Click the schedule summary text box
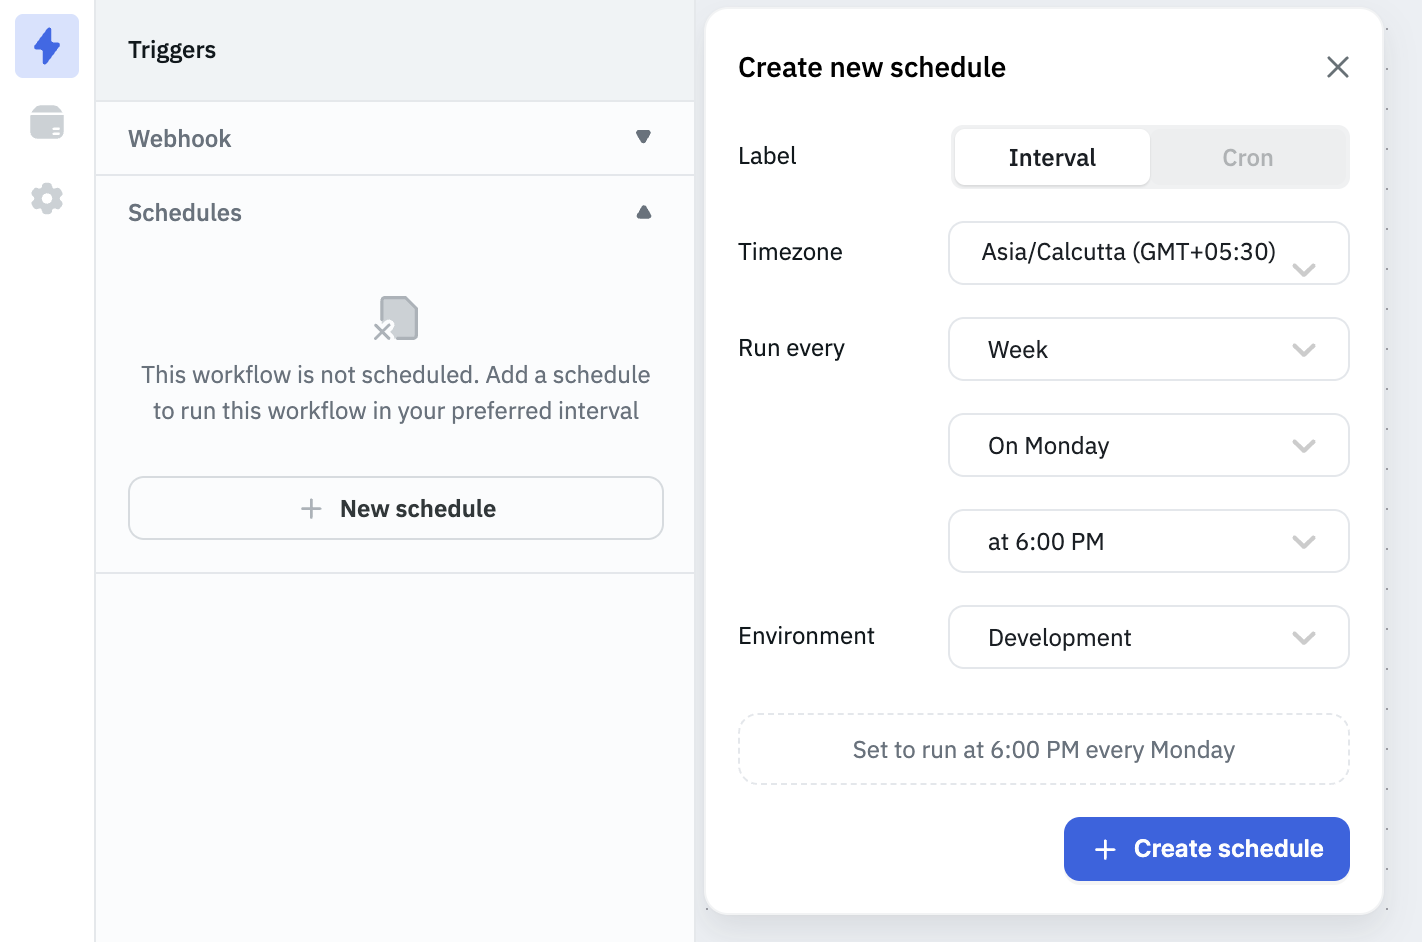This screenshot has height=942, width=1422. (x=1043, y=749)
